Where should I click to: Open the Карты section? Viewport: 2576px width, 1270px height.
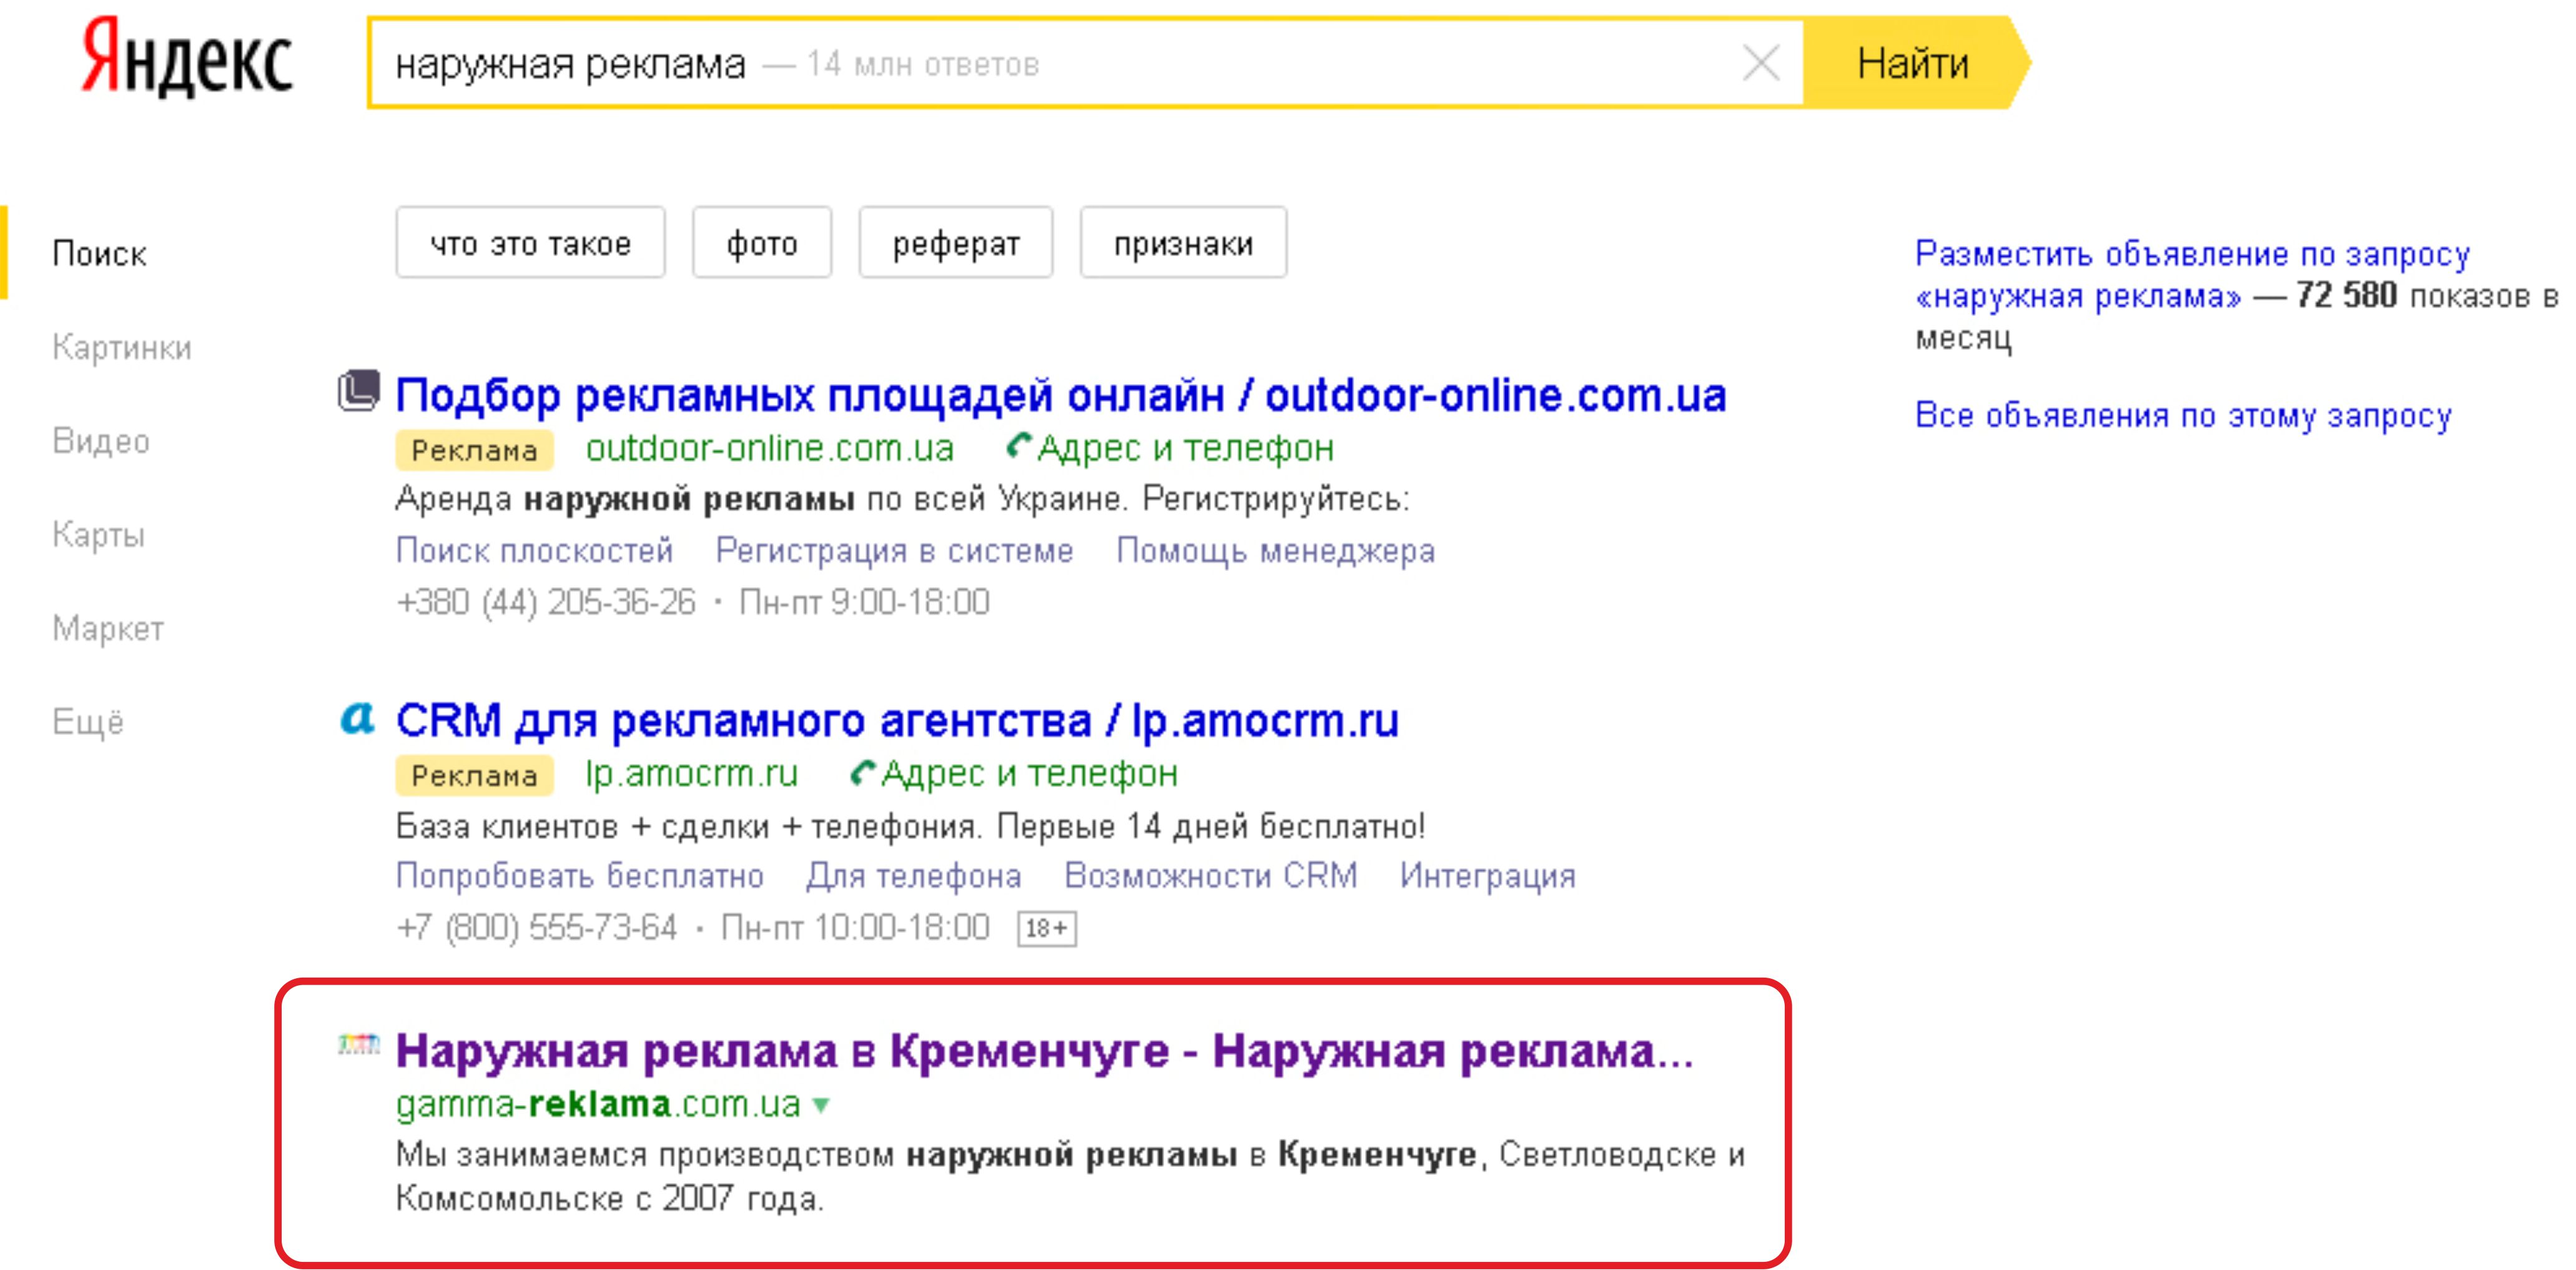pyautogui.click(x=98, y=535)
